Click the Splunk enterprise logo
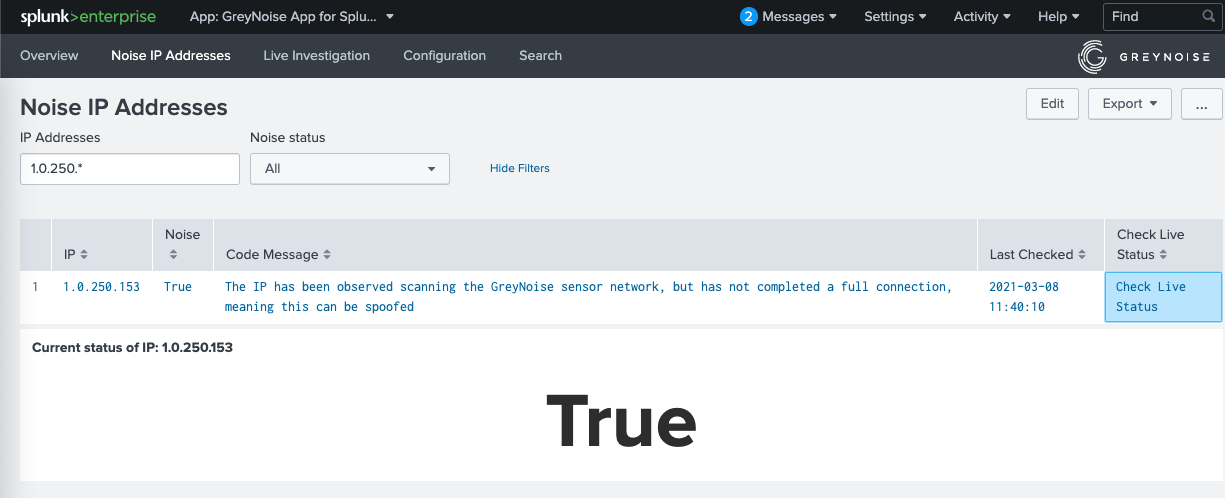This screenshot has width=1225, height=498. click(x=86, y=16)
